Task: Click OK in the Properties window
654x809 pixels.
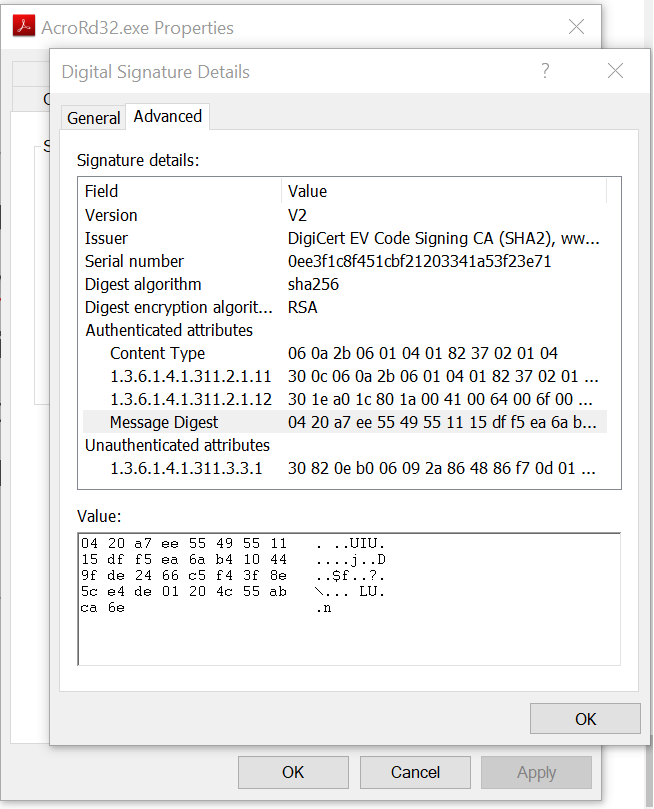Action: point(293,772)
